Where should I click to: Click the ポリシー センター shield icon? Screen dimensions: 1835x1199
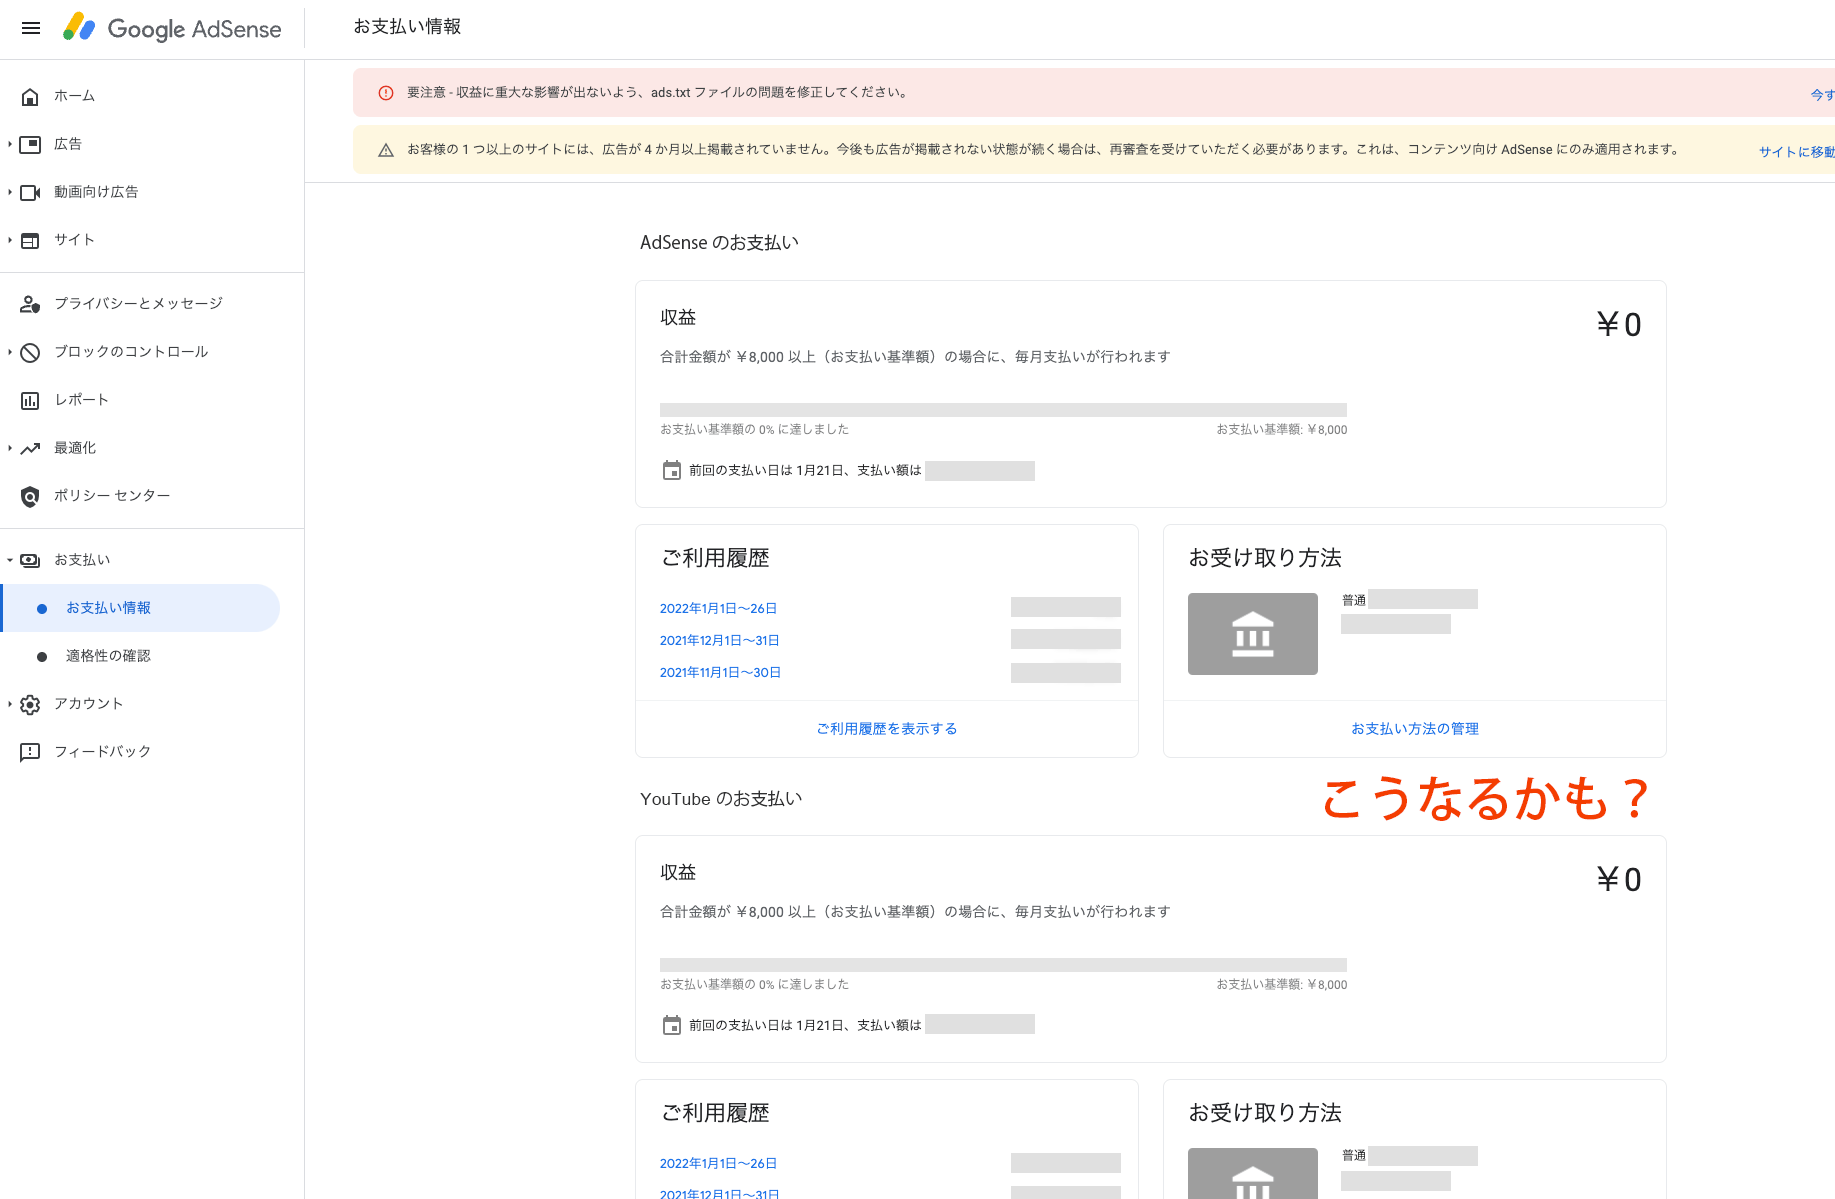point(30,496)
